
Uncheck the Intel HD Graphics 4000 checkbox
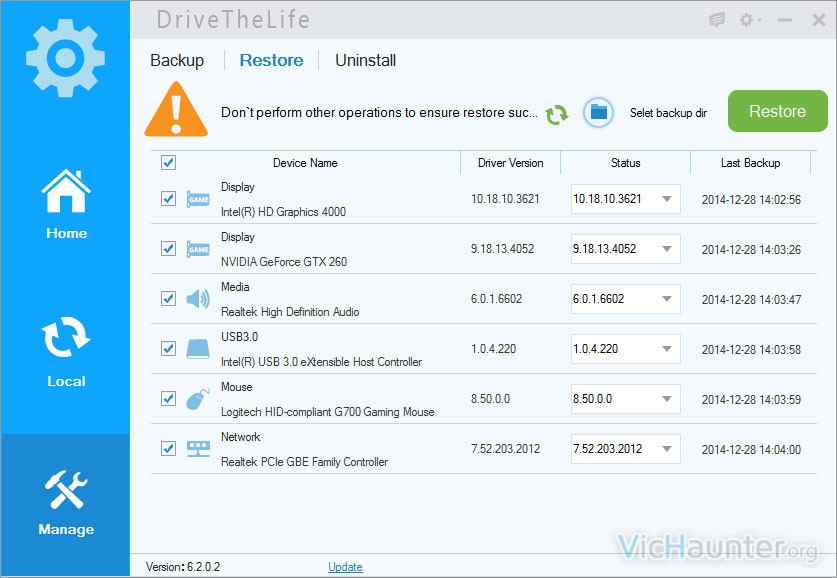pyautogui.click(x=168, y=199)
